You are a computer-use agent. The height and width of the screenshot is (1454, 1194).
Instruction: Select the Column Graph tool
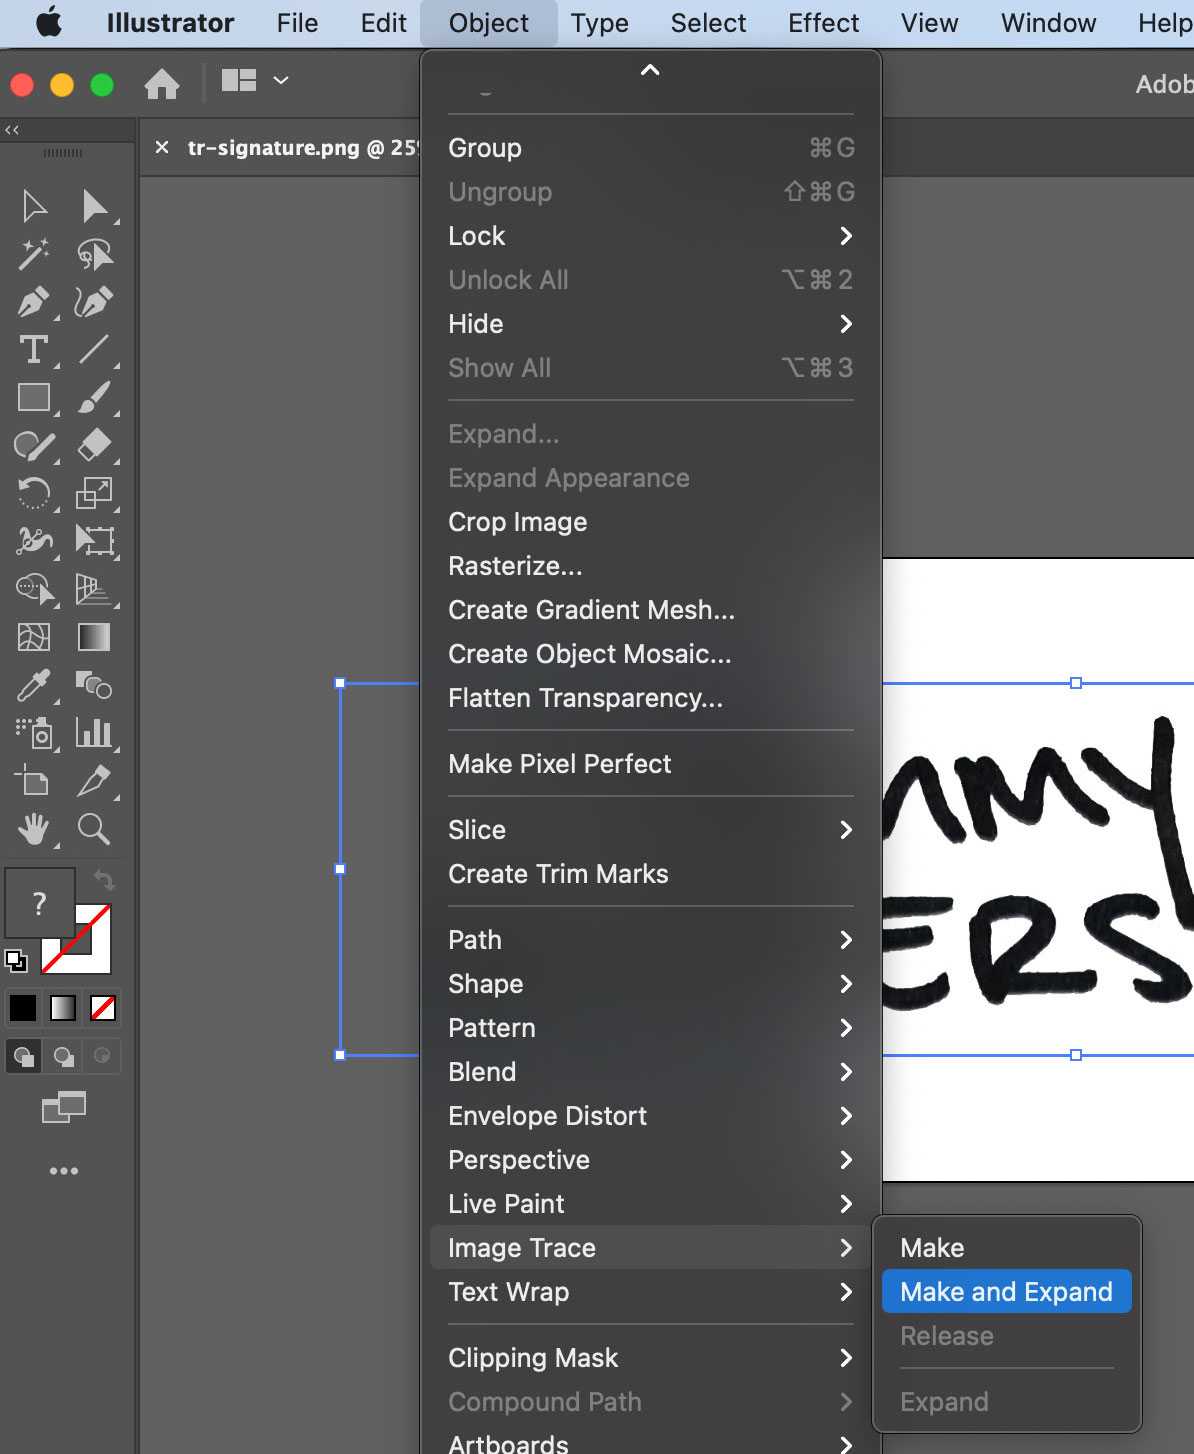point(95,733)
